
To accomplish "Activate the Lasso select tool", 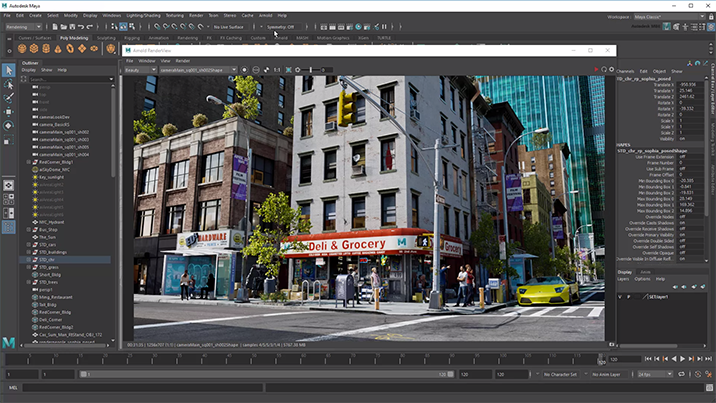I will coord(8,84).
